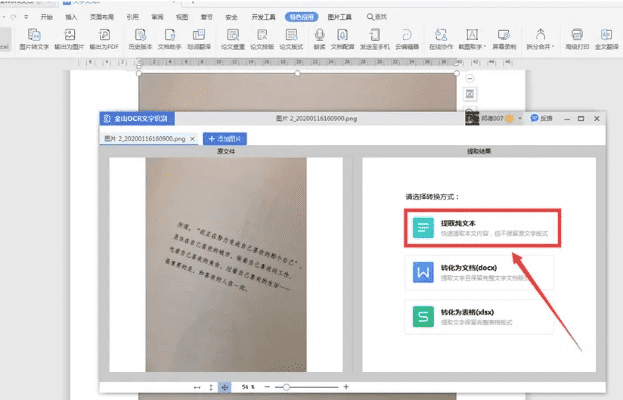The width and height of the screenshot is (623, 400).
Task: Open the 开发工具 ribbon tab
Action: pyautogui.click(x=263, y=17)
